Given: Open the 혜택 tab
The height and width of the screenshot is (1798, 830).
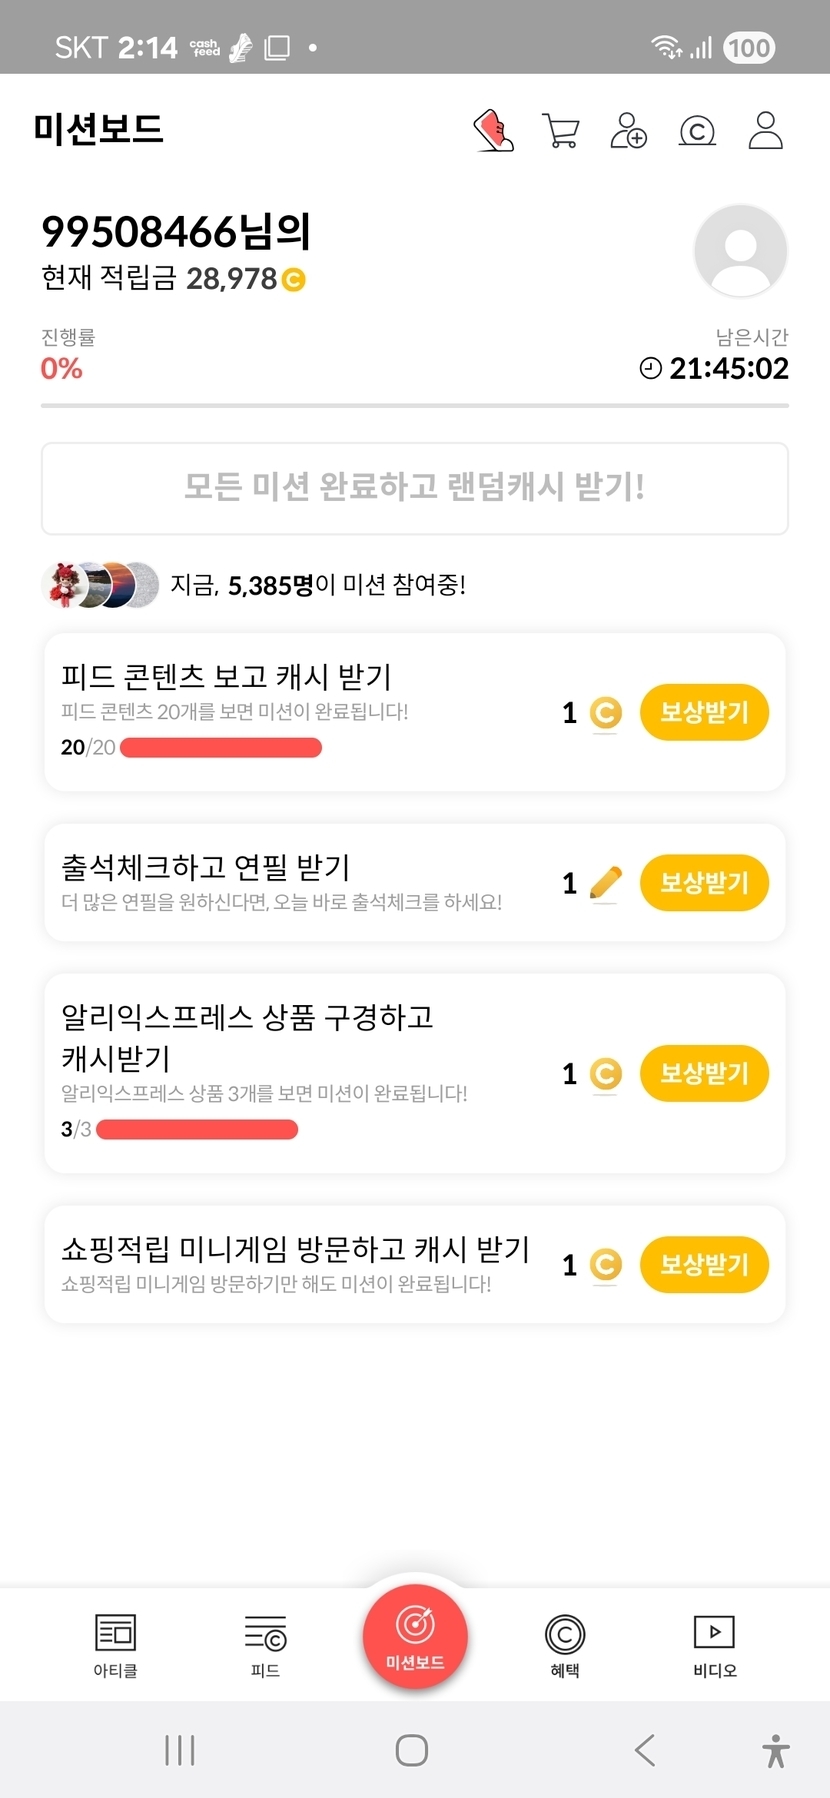Looking at the screenshot, I should (x=565, y=1645).
